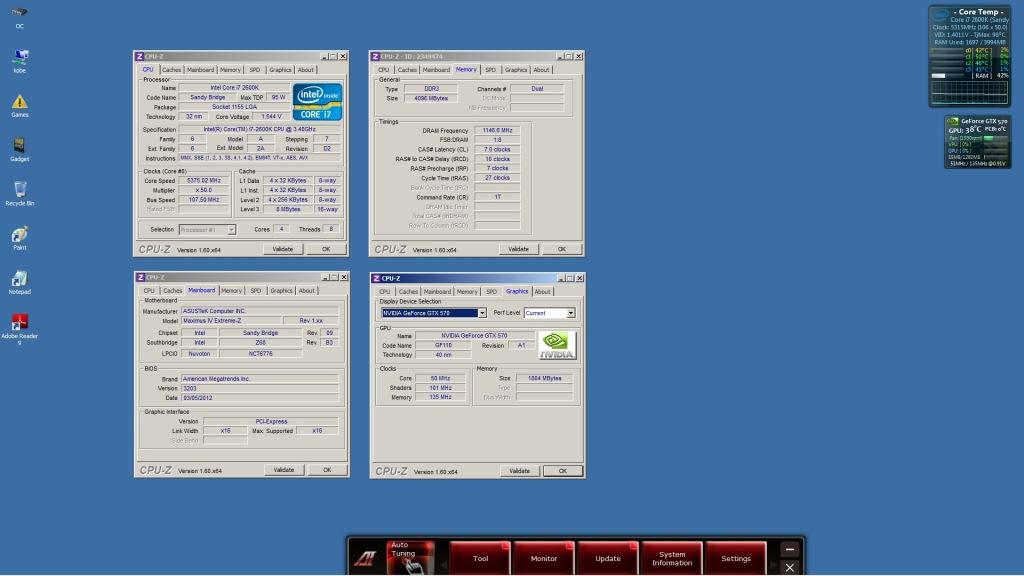Open System Information in AI Suite

pyautogui.click(x=672, y=558)
